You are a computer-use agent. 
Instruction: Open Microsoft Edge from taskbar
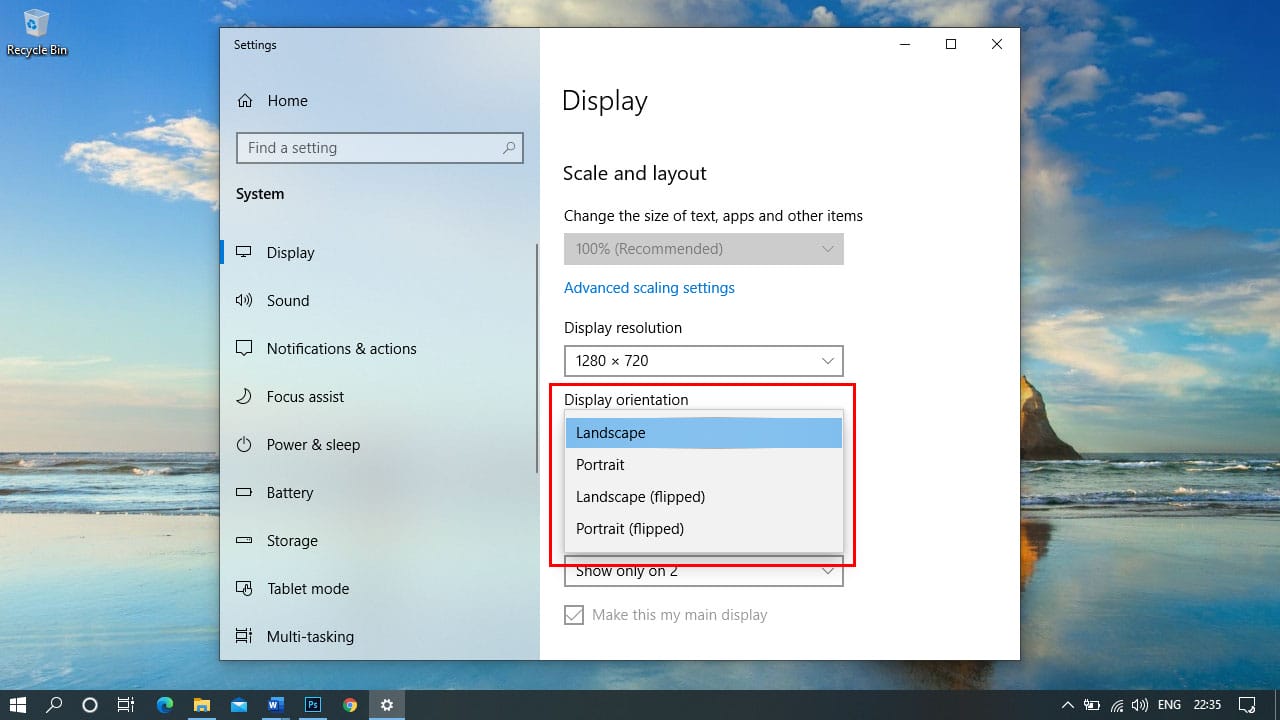point(164,705)
